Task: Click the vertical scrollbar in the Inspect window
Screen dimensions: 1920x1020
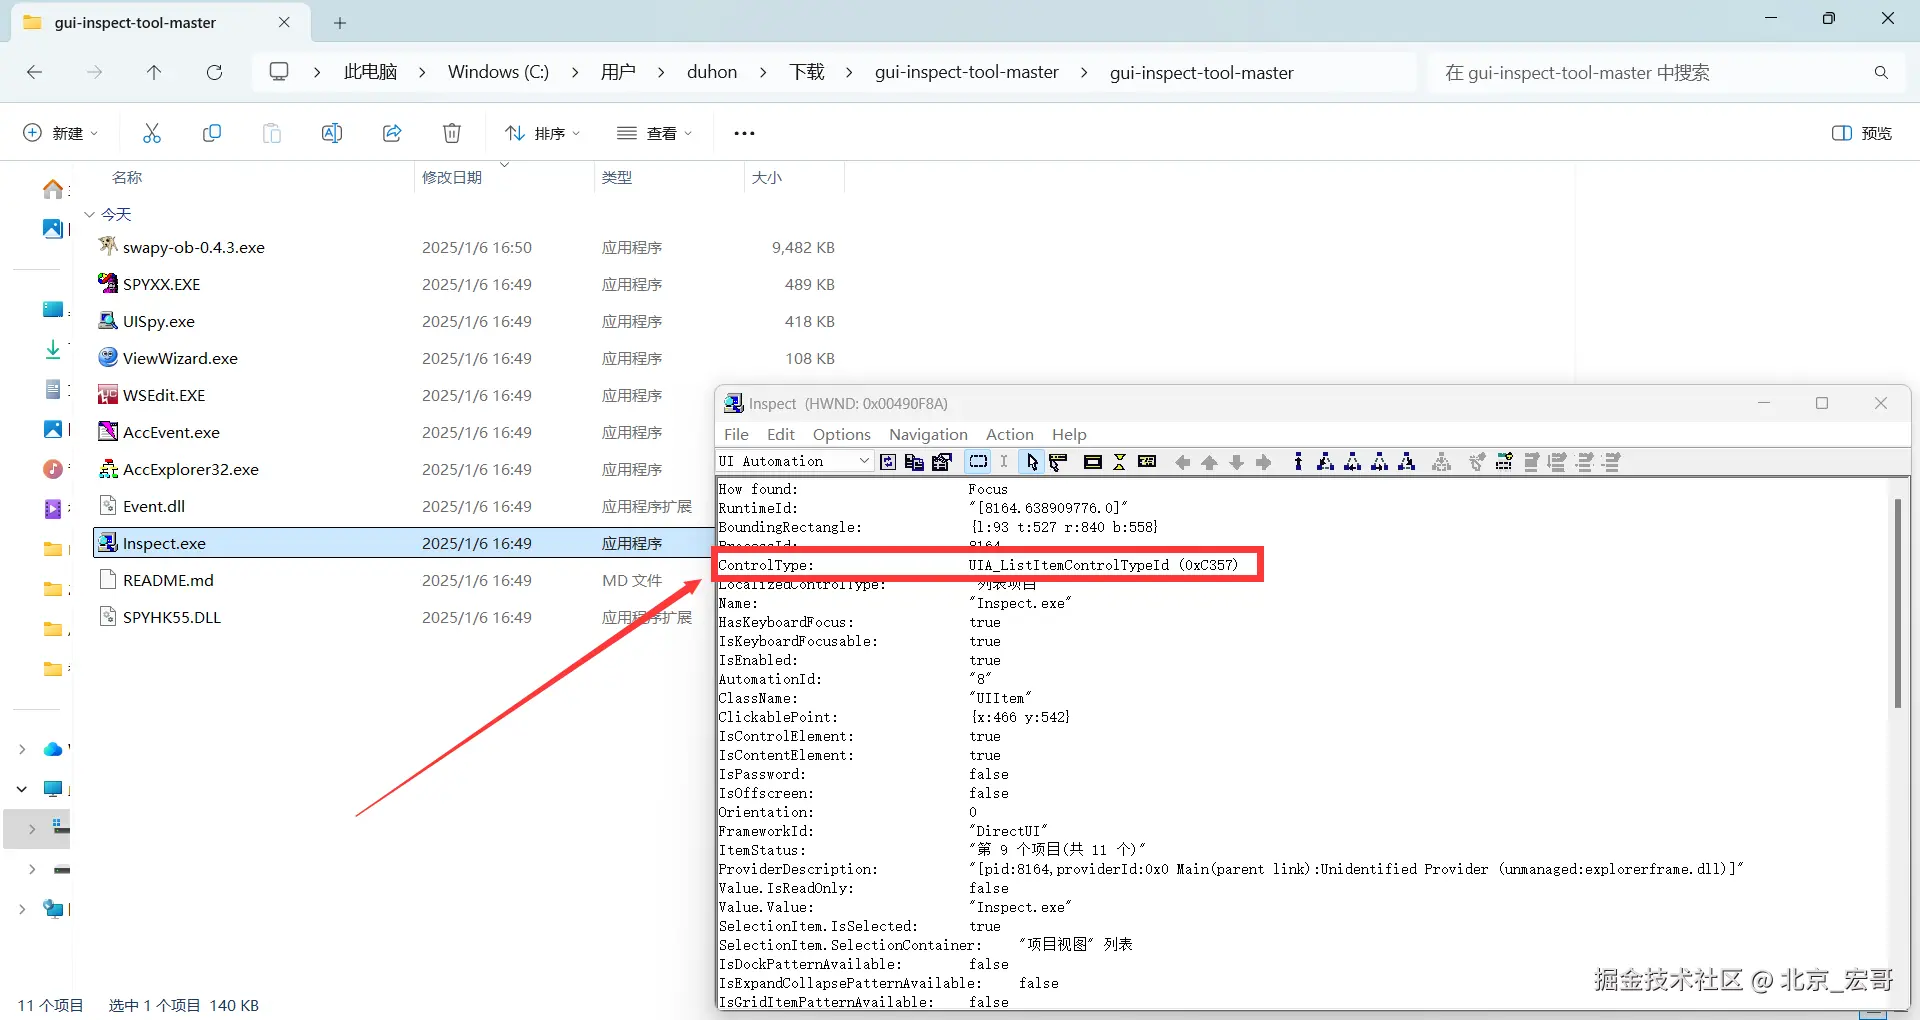Action: [x=1897, y=604]
